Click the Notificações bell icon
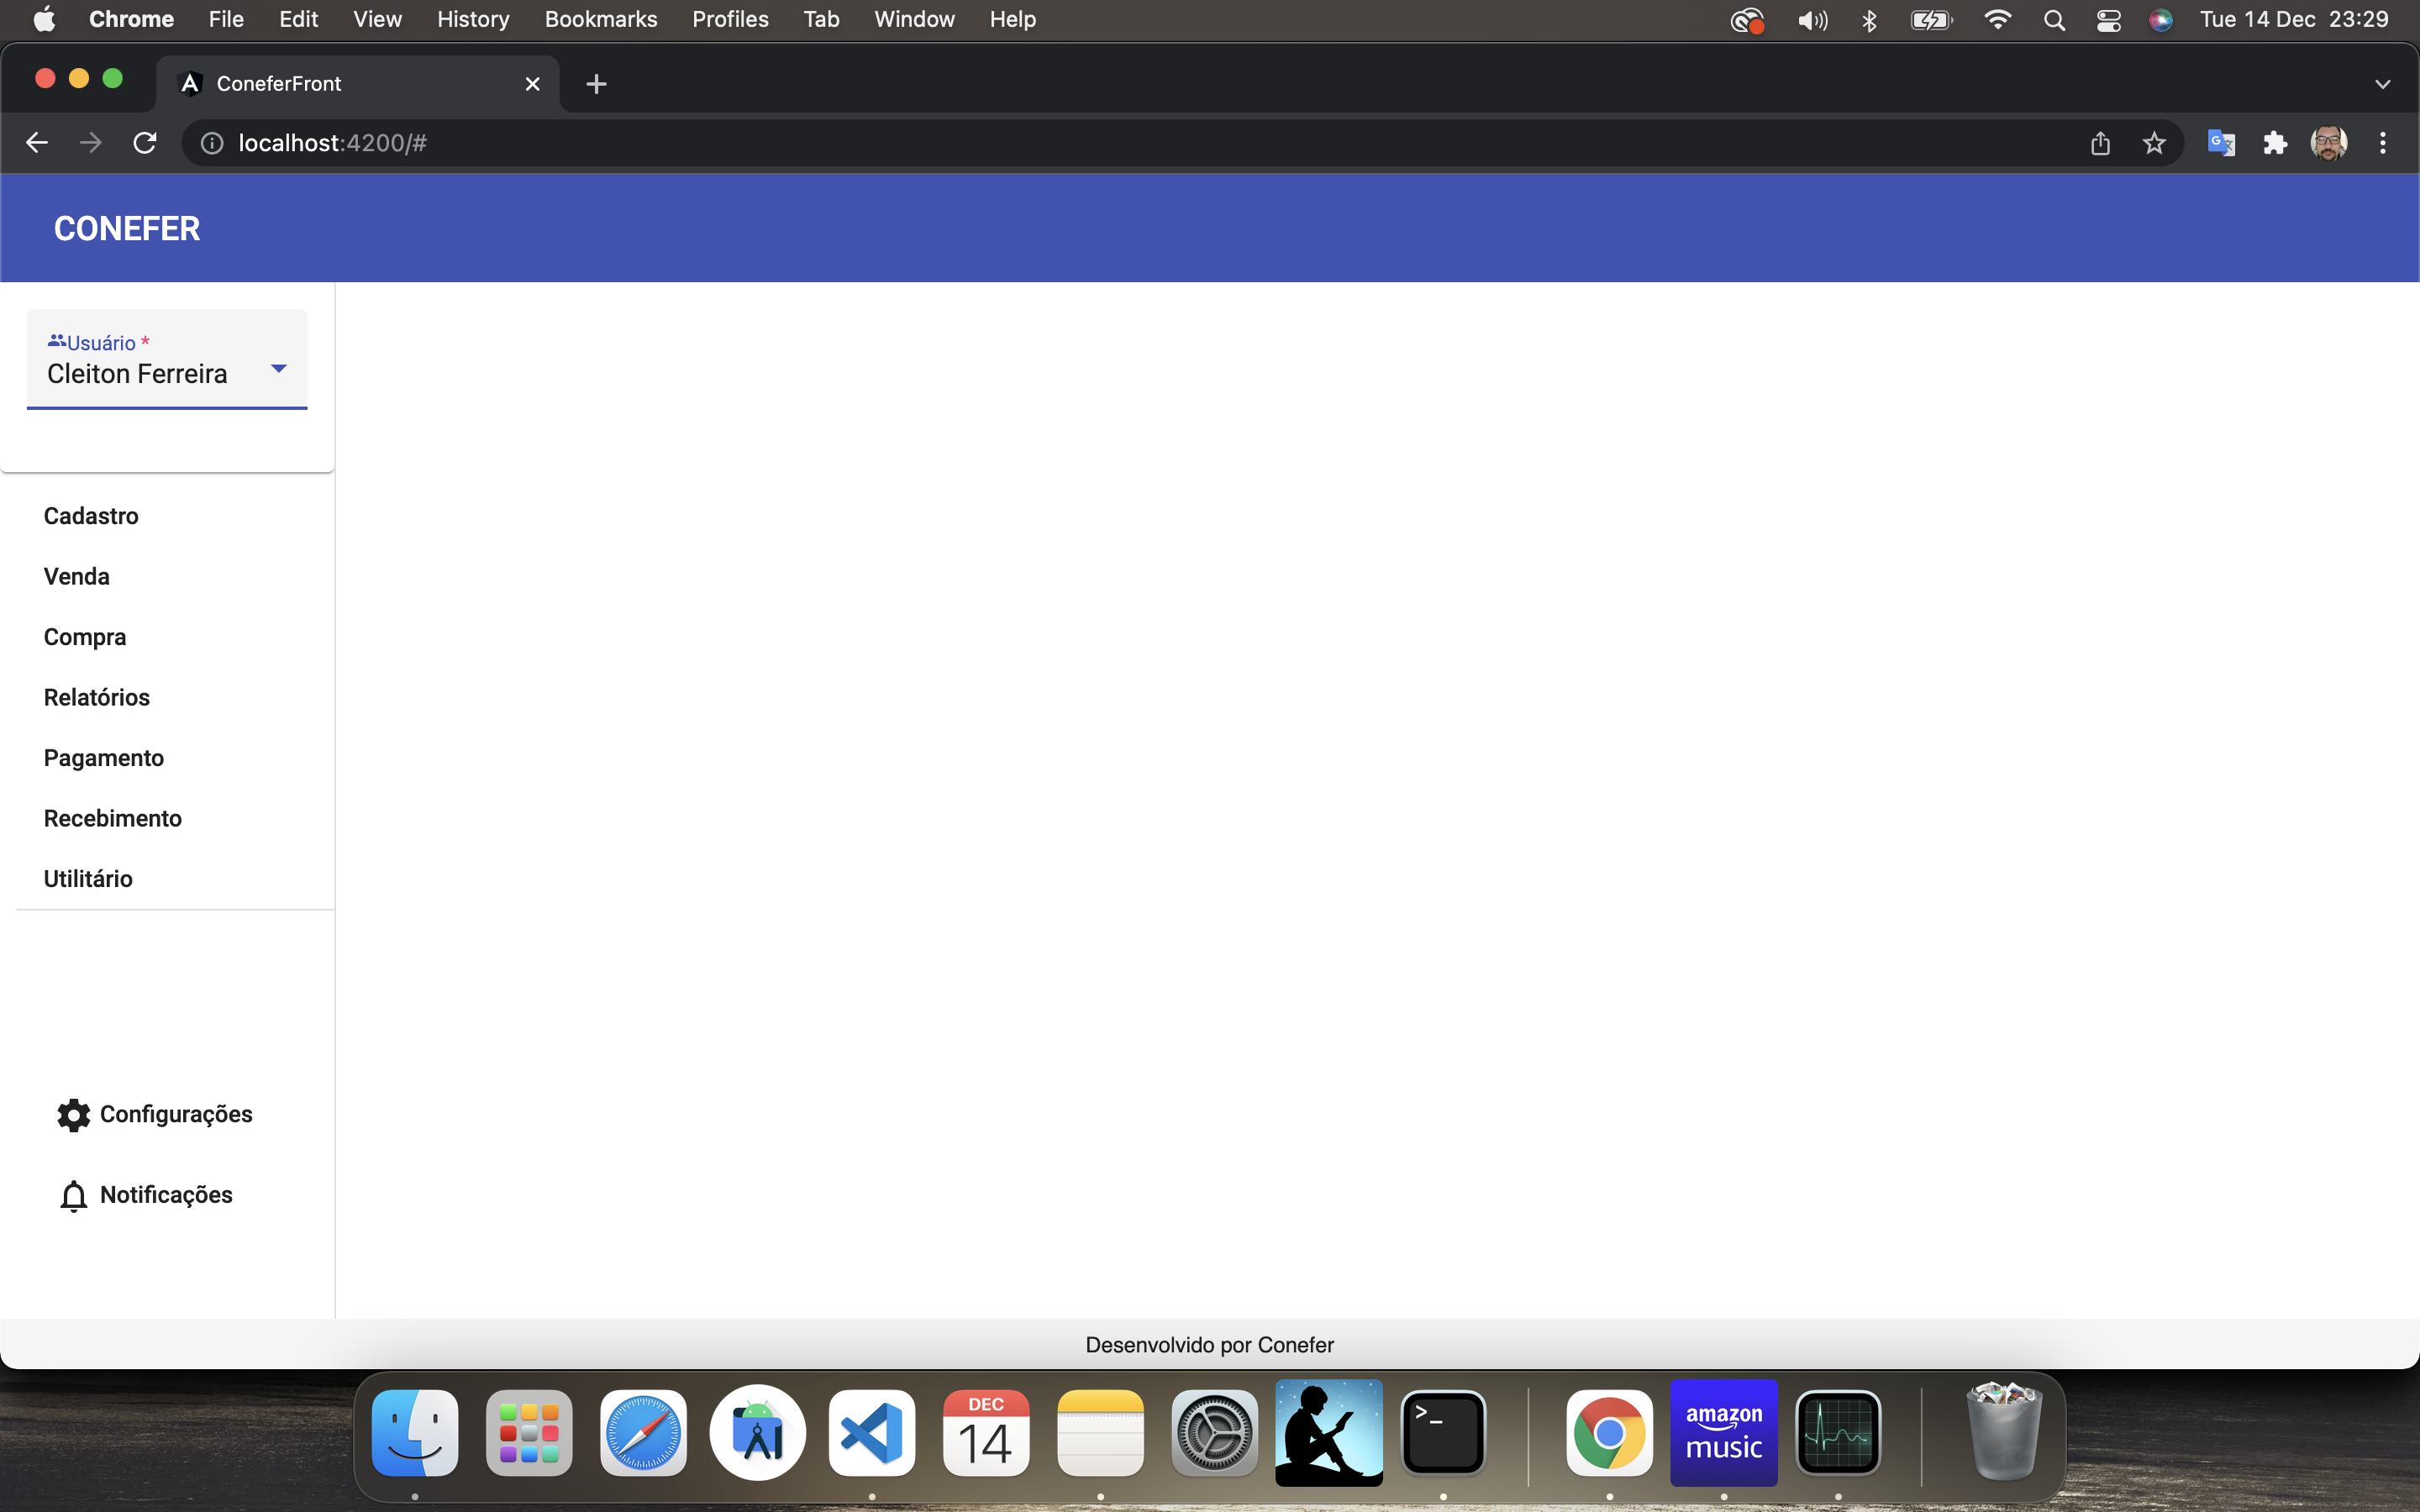Viewport: 2420px width, 1512px height. click(x=73, y=1195)
